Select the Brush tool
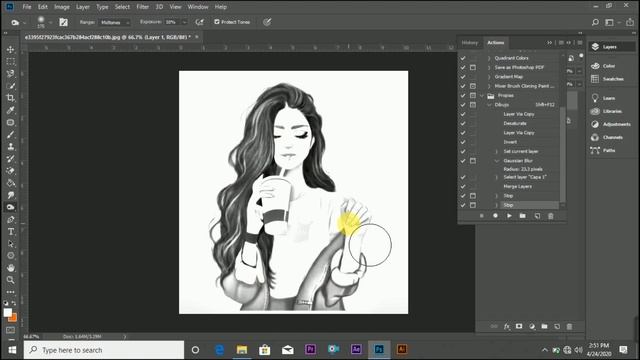Image resolution: width=640 pixels, height=360 pixels. 11,134
